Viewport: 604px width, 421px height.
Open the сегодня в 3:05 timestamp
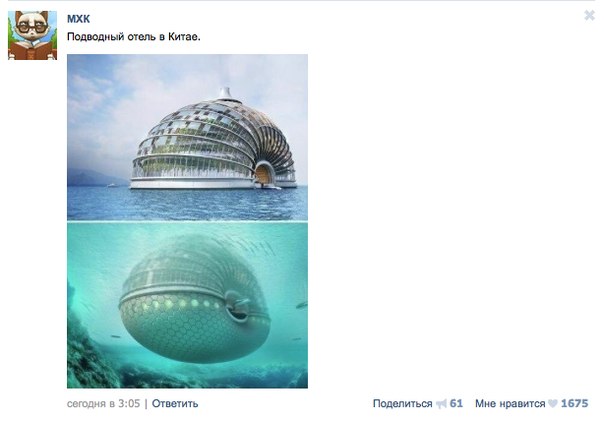click(x=103, y=404)
